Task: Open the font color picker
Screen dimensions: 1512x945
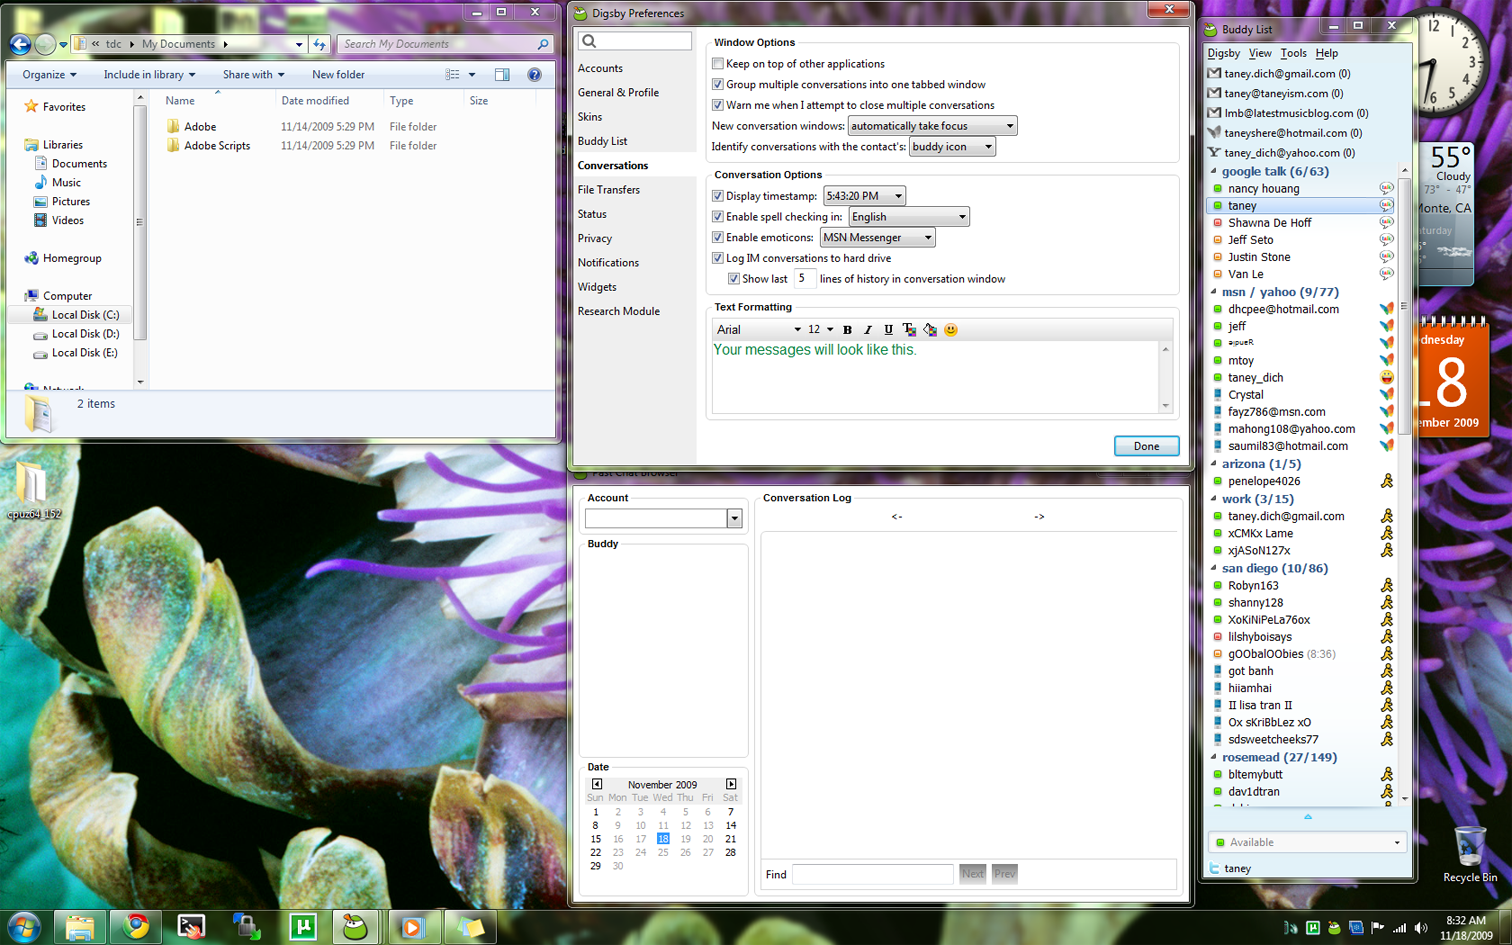Action: tap(909, 330)
